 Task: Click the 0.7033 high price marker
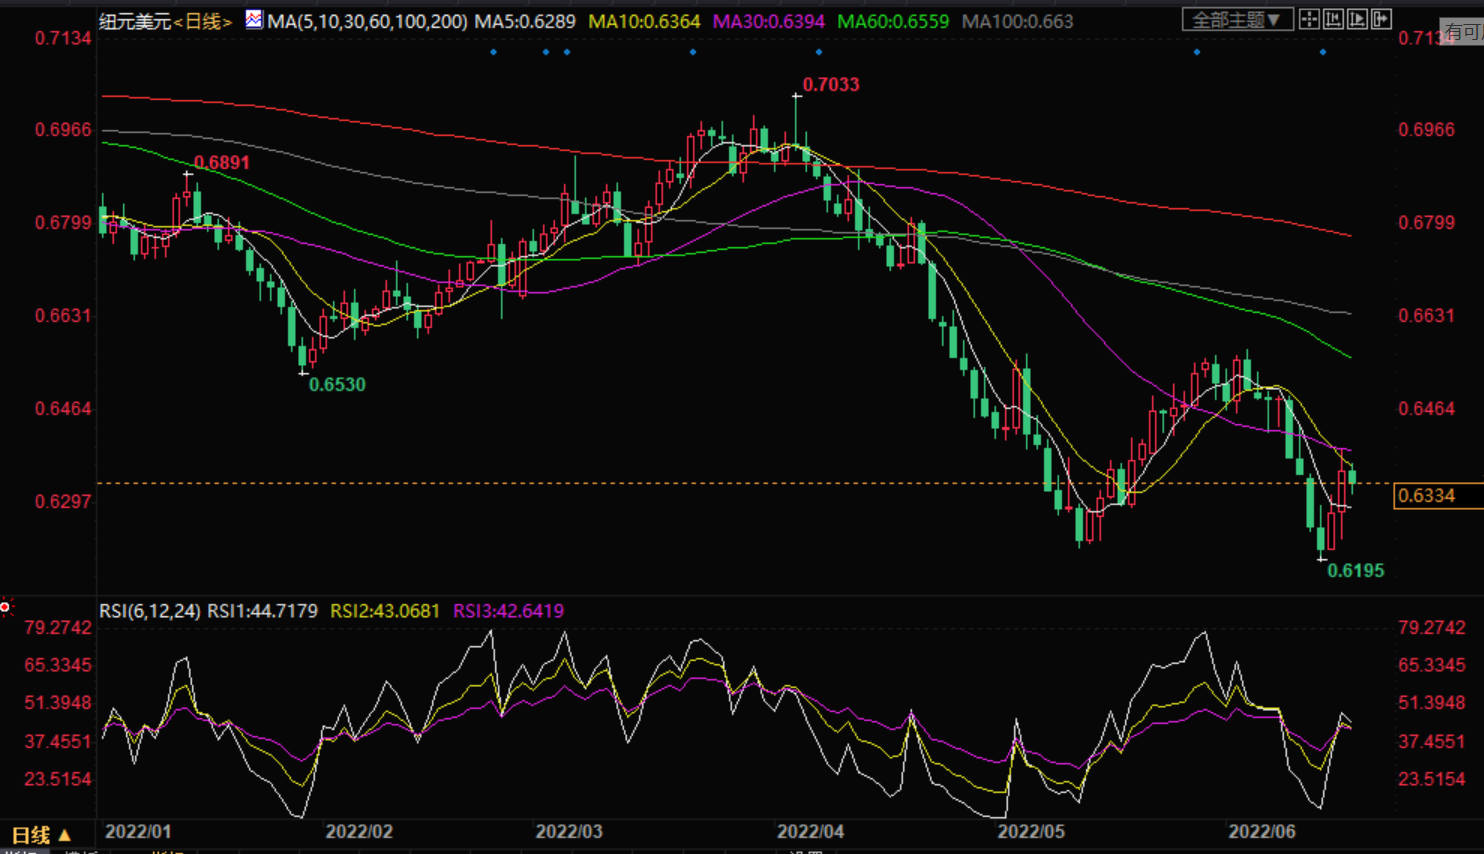(x=831, y=85)
